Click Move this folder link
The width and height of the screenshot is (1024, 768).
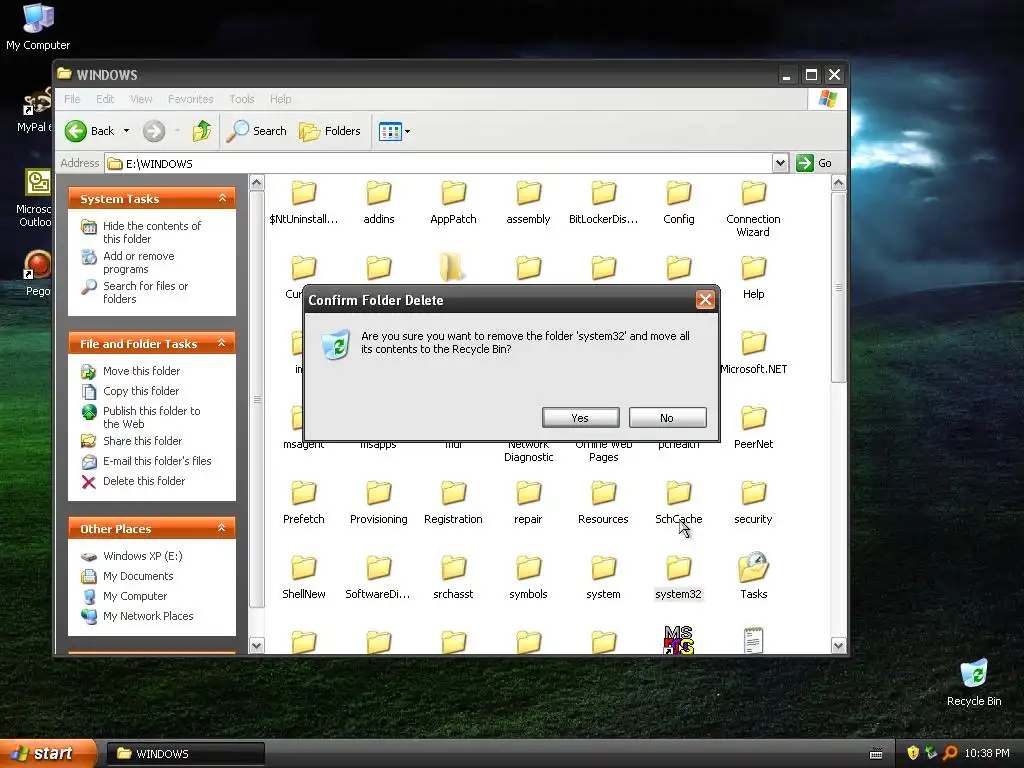click(141, 371)
